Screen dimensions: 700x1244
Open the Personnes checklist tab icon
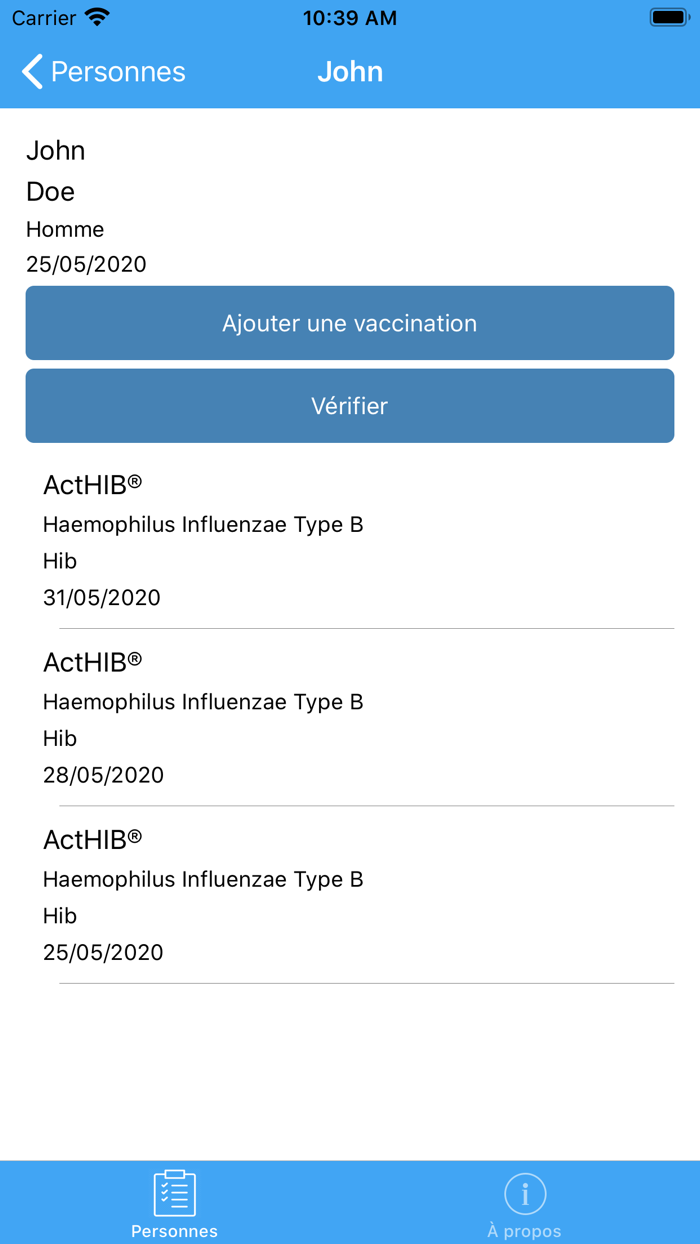[x=175, y=1193]
